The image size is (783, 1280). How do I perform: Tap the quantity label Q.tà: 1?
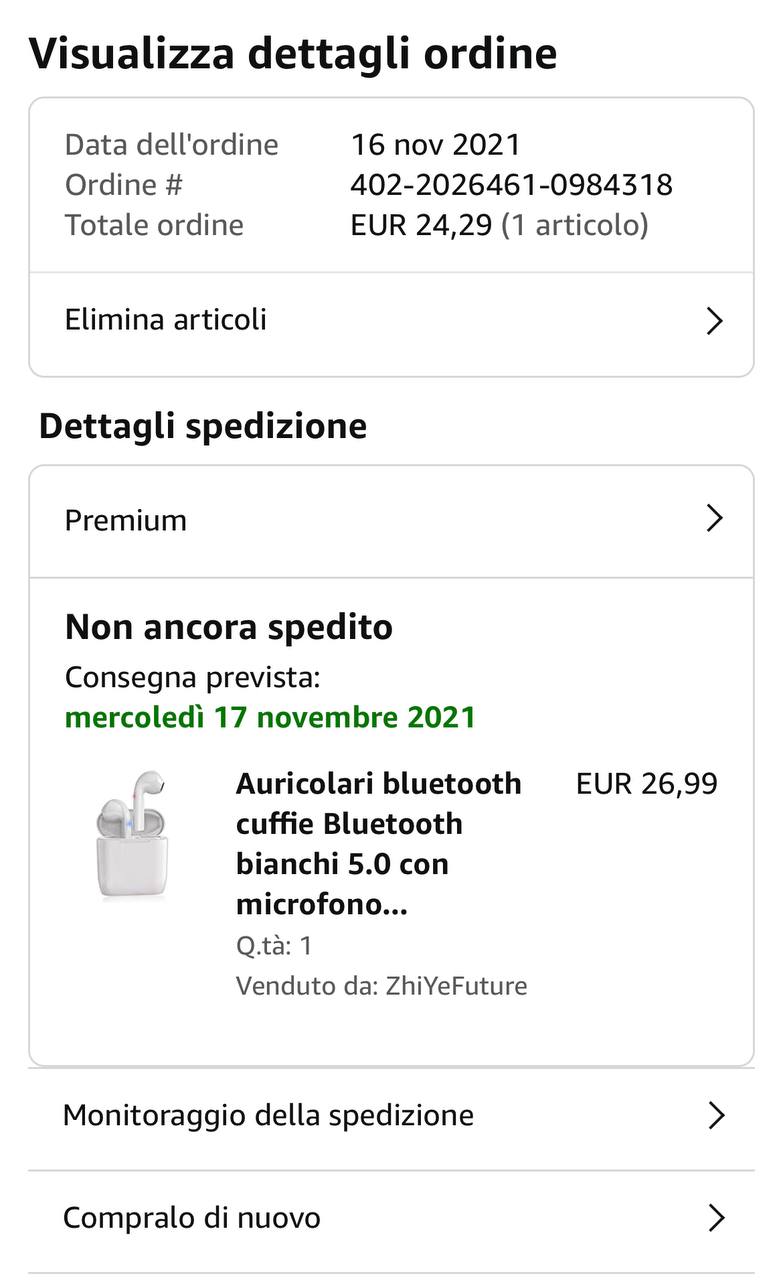coord(274,945)
